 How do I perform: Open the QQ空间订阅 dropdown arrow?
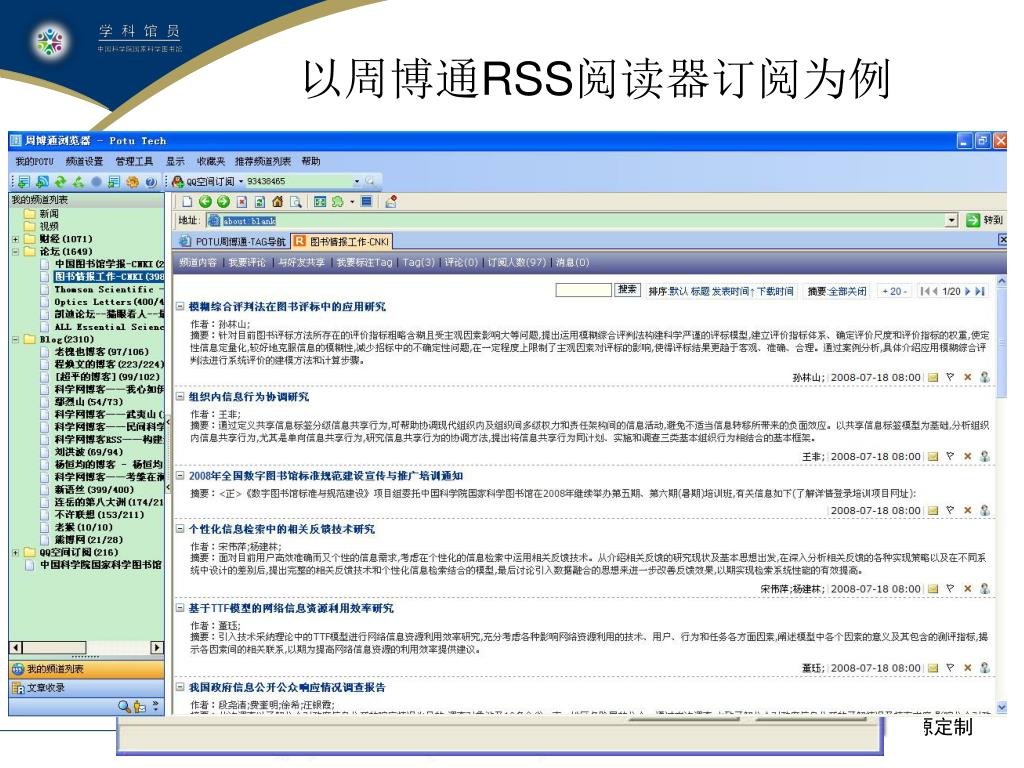(241, 182)
